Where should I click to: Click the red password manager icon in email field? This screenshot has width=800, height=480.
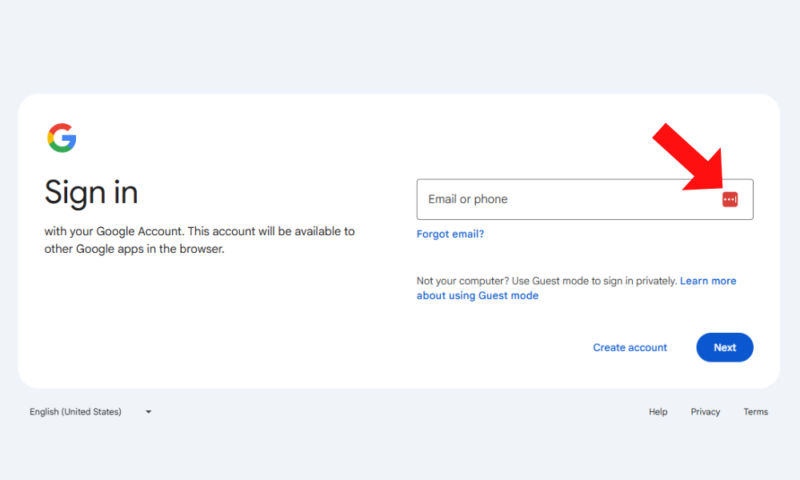730,199
